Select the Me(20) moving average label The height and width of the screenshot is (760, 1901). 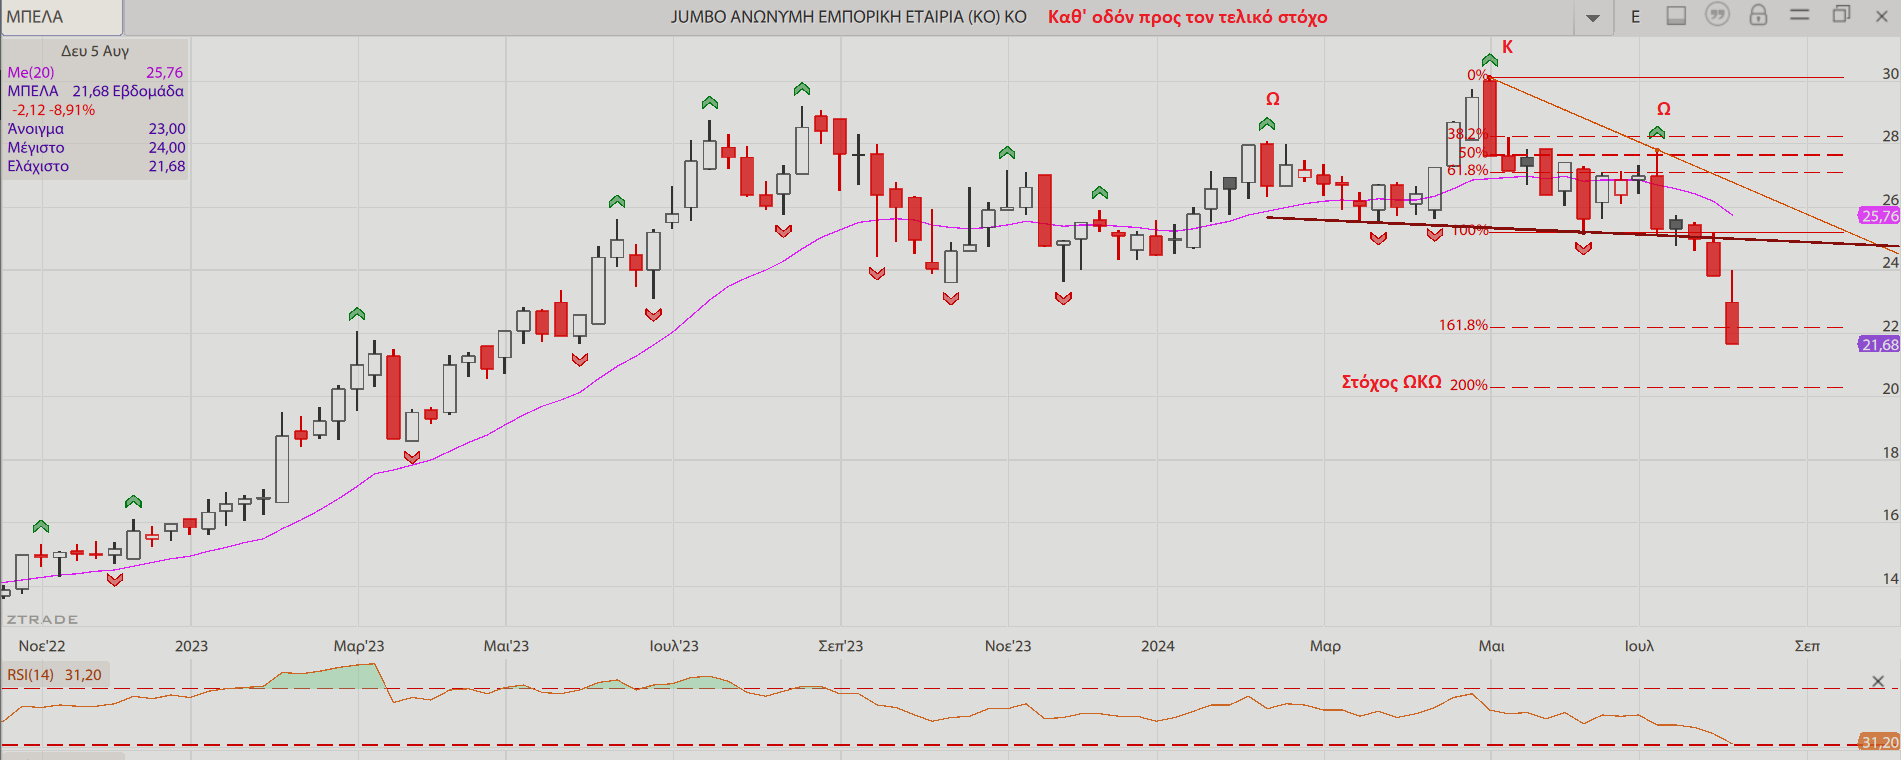point(31,72)
